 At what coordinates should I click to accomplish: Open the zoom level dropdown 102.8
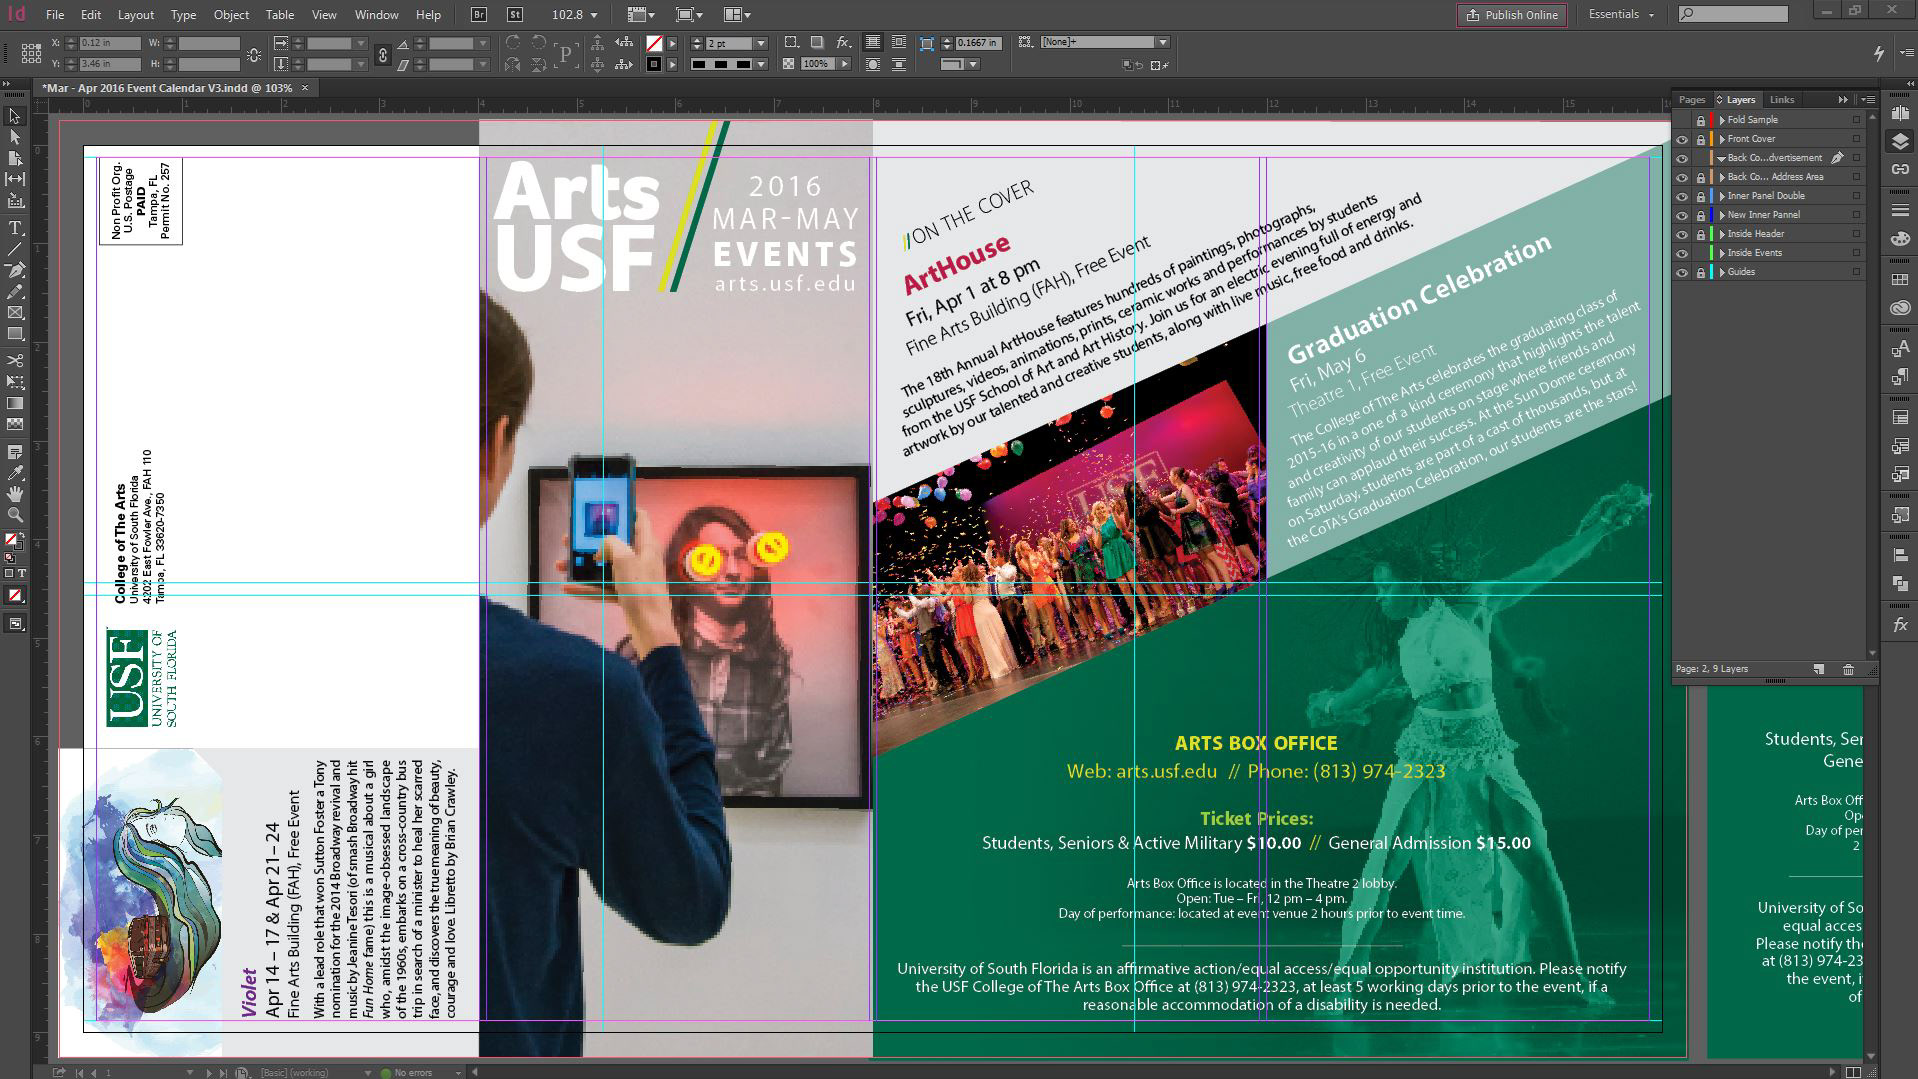593,15
